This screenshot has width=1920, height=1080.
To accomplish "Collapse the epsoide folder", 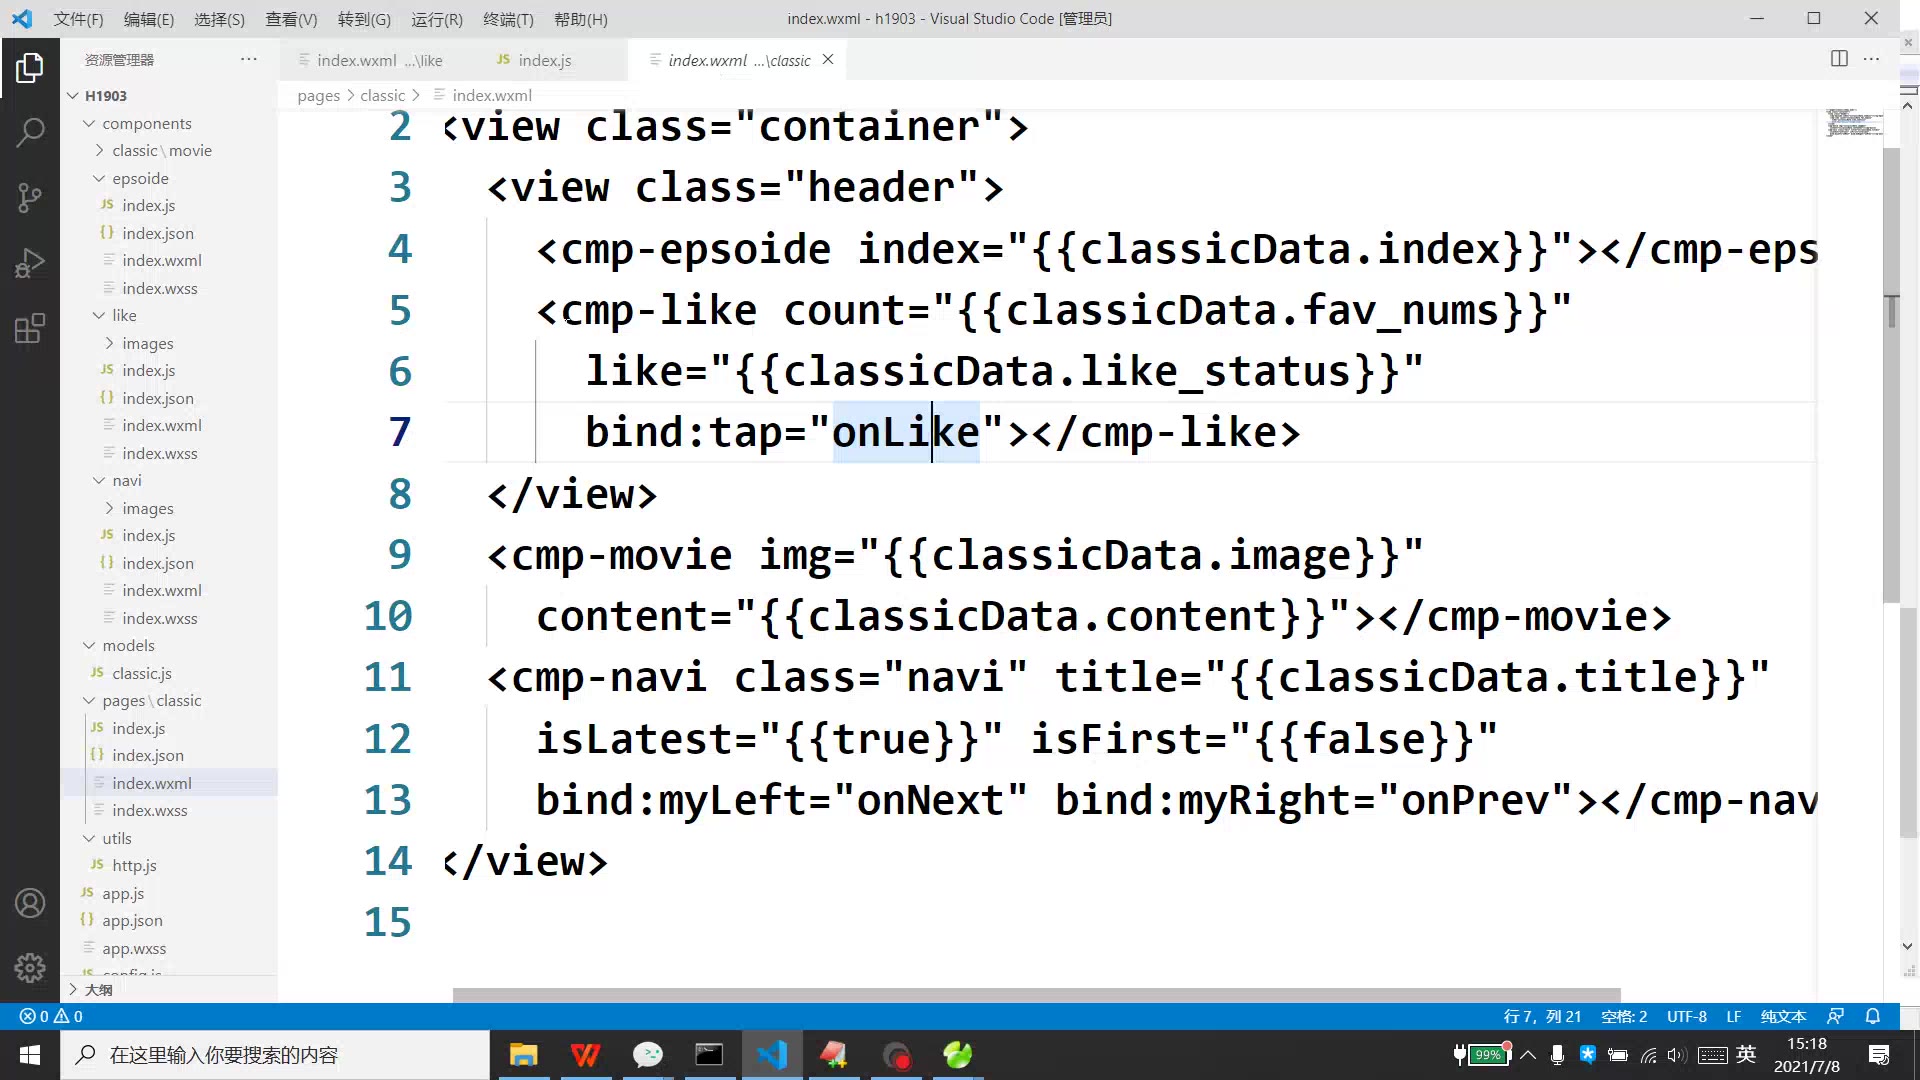I will point(139,178).
